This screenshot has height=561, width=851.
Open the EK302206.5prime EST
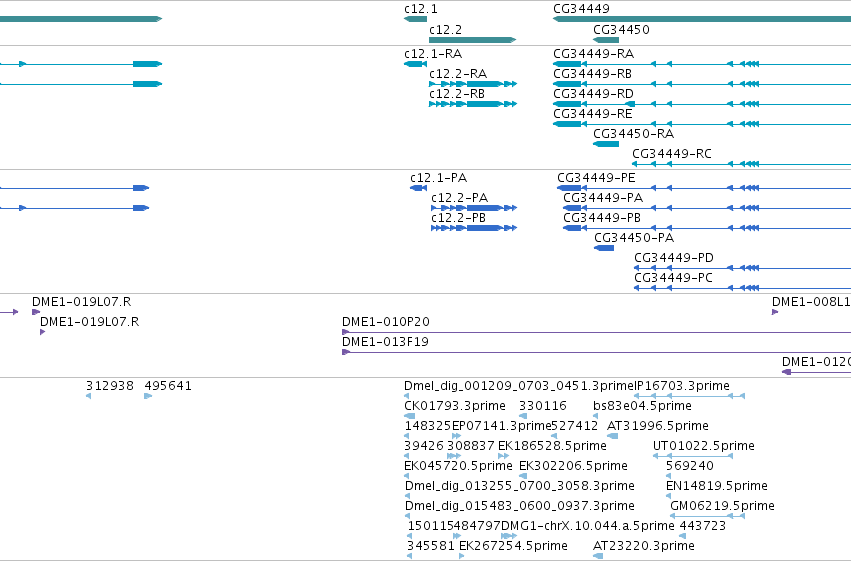(x=573, y=467)
